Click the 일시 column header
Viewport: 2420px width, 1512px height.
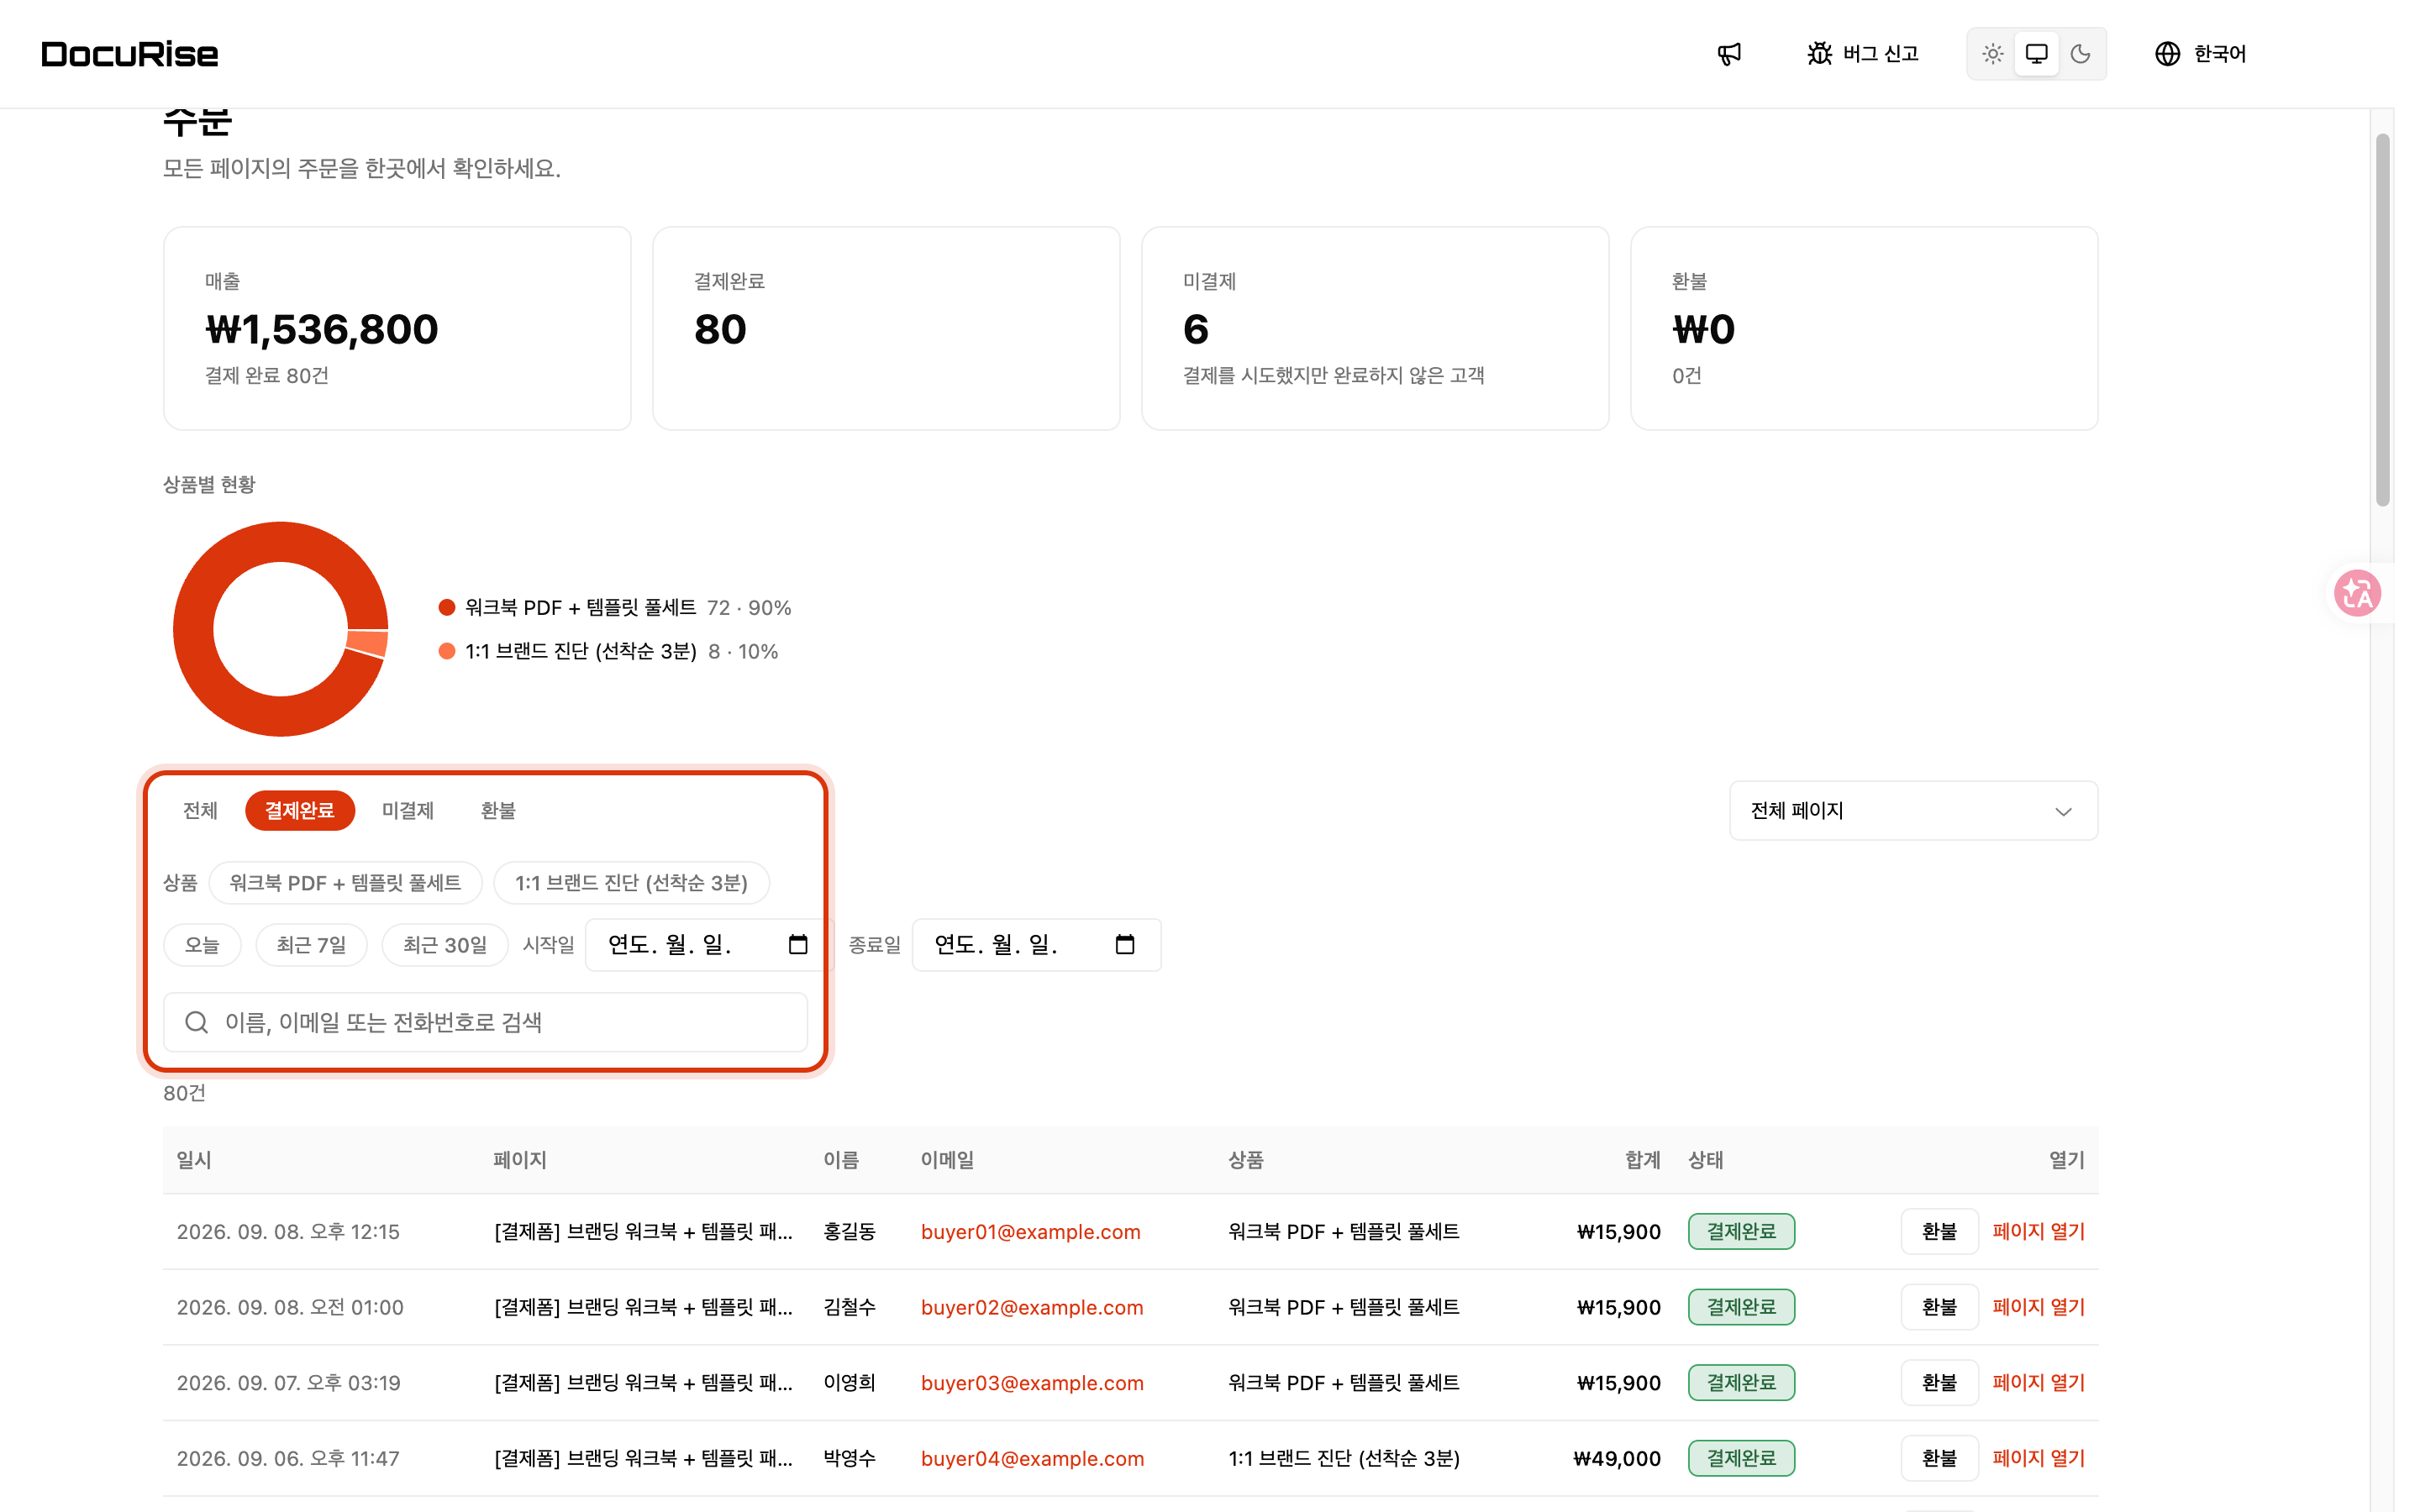194,1160
